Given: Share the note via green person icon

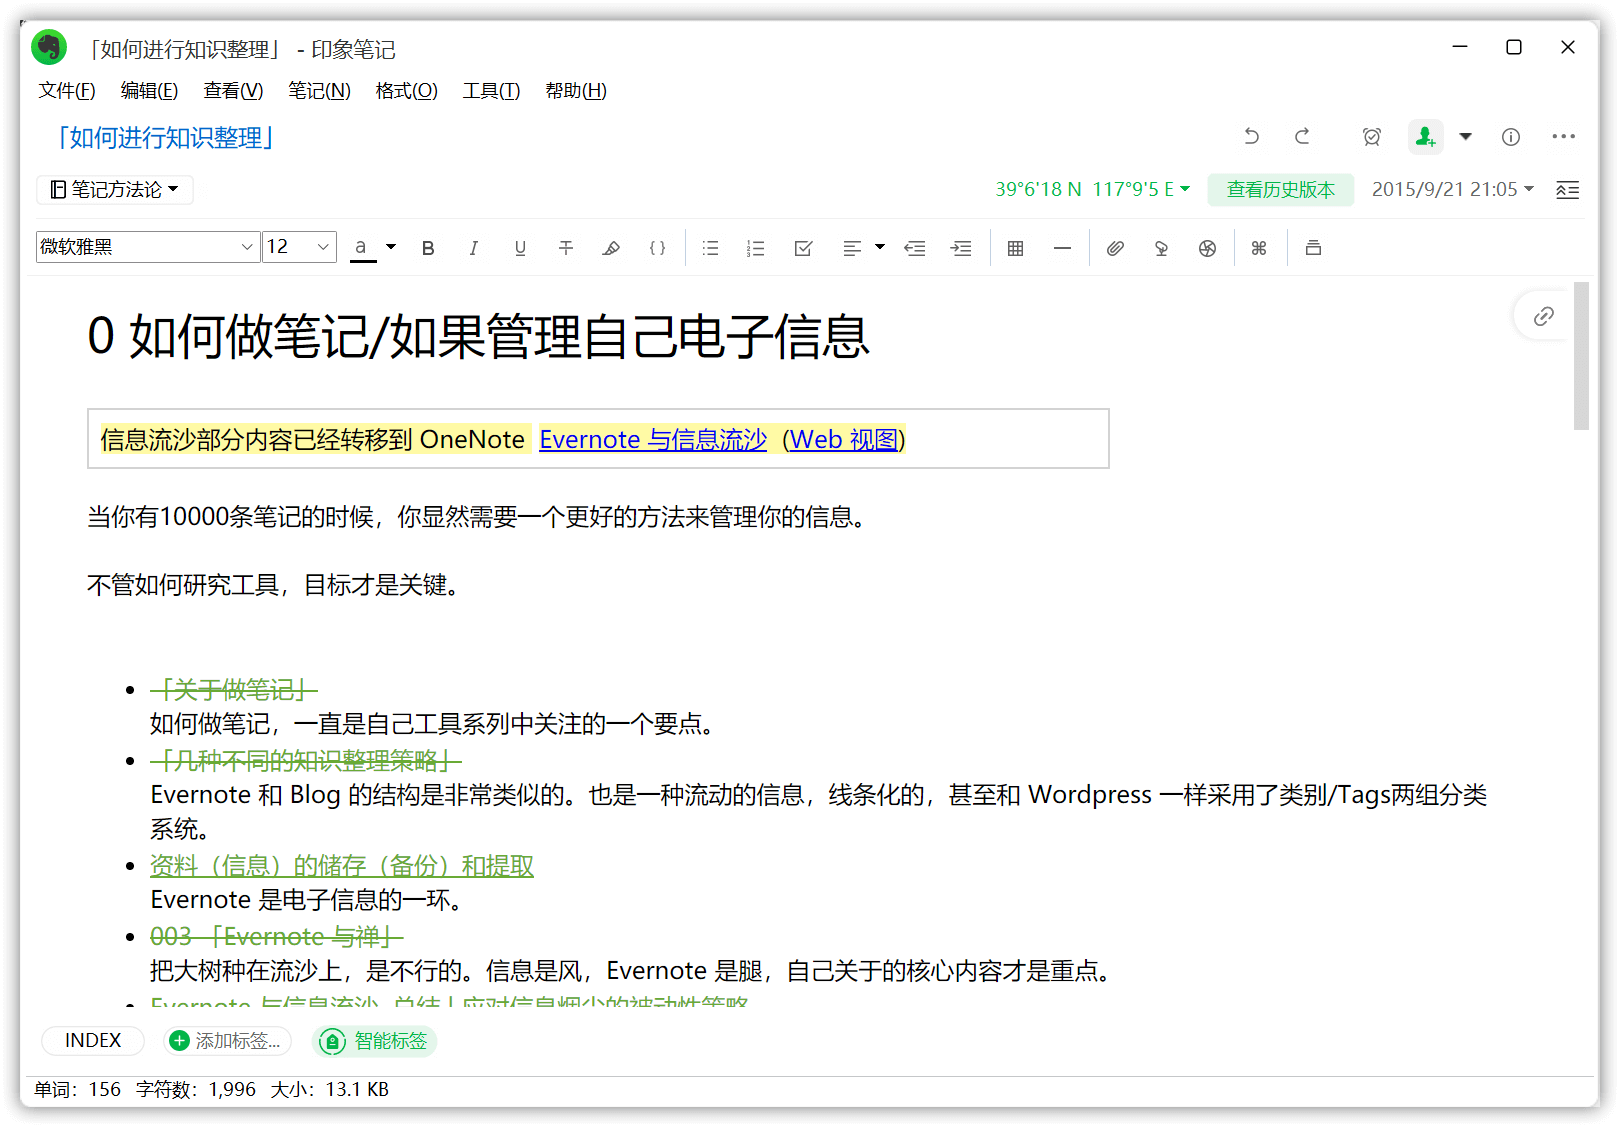Looking at the screenshot, I should click(1425, 137).
